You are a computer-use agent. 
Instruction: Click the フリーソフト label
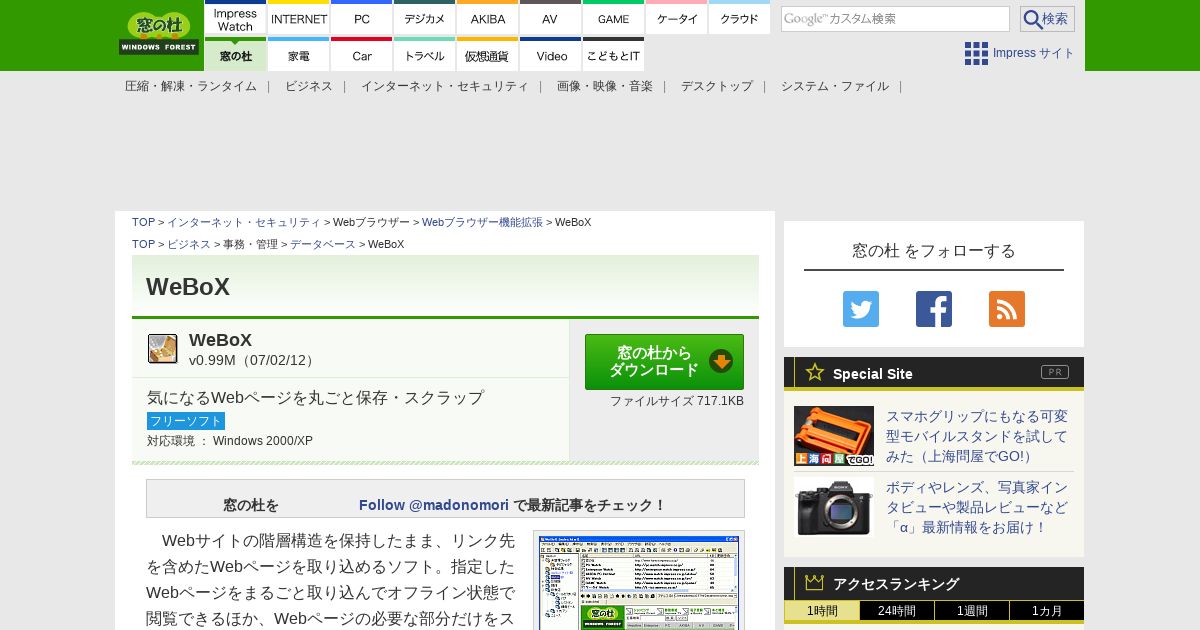pyautogui.click(x=186, y=421)
